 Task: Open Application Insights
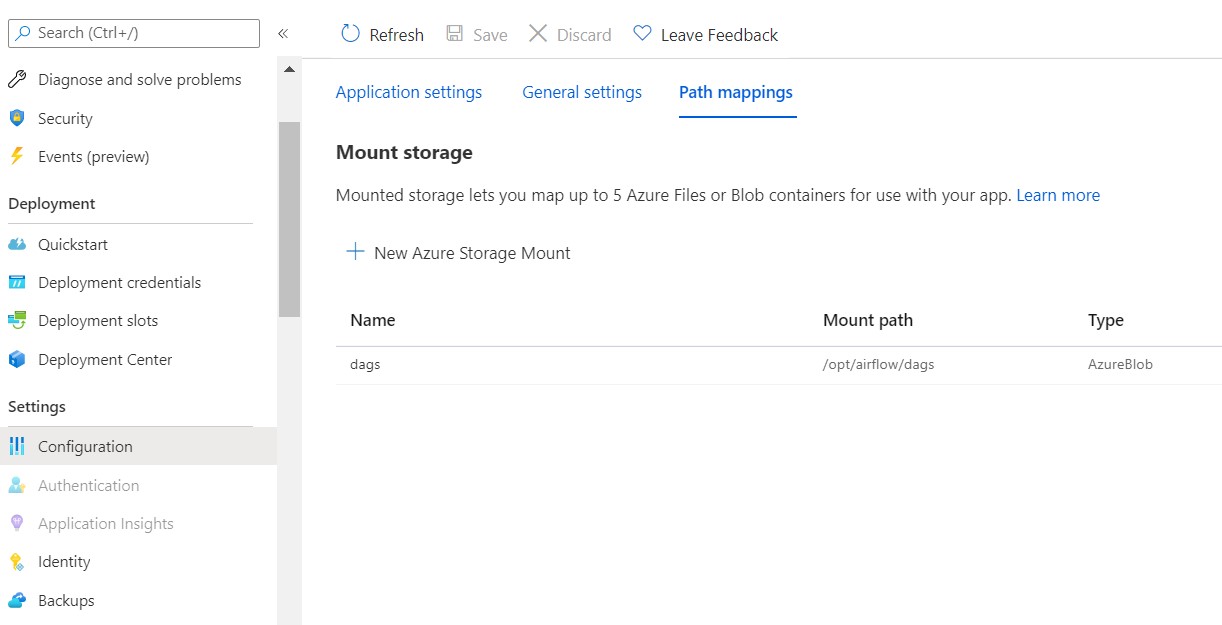105,523
